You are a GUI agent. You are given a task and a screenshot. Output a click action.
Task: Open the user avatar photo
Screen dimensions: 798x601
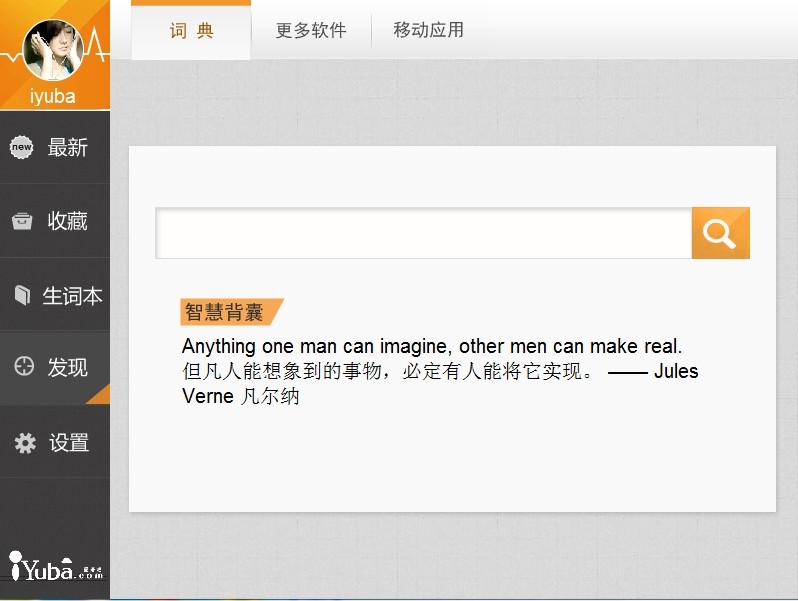pos(53,50)
